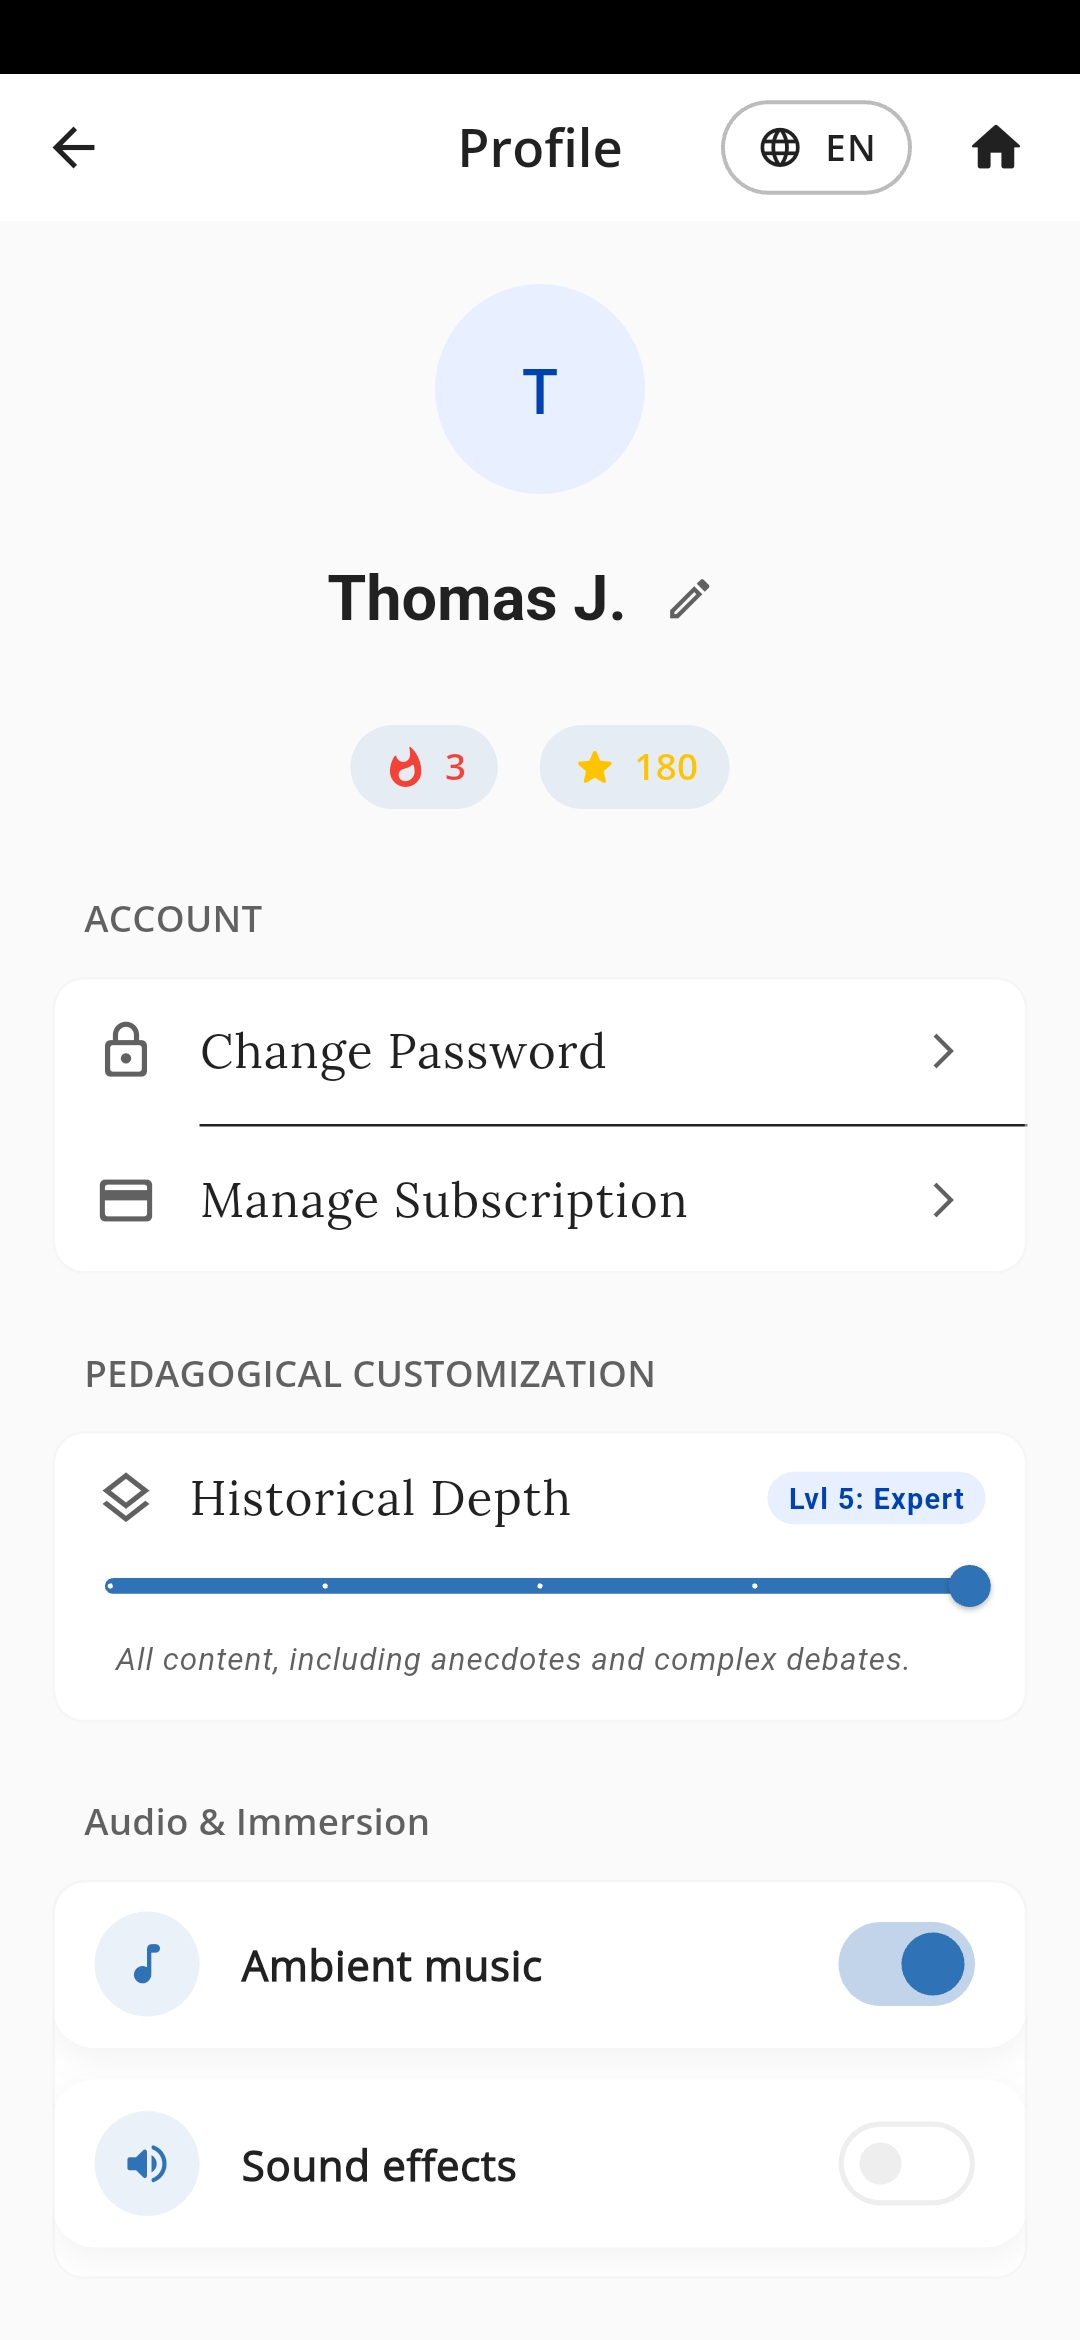Enable the Sound effects switch

[x=906, y=2164]
